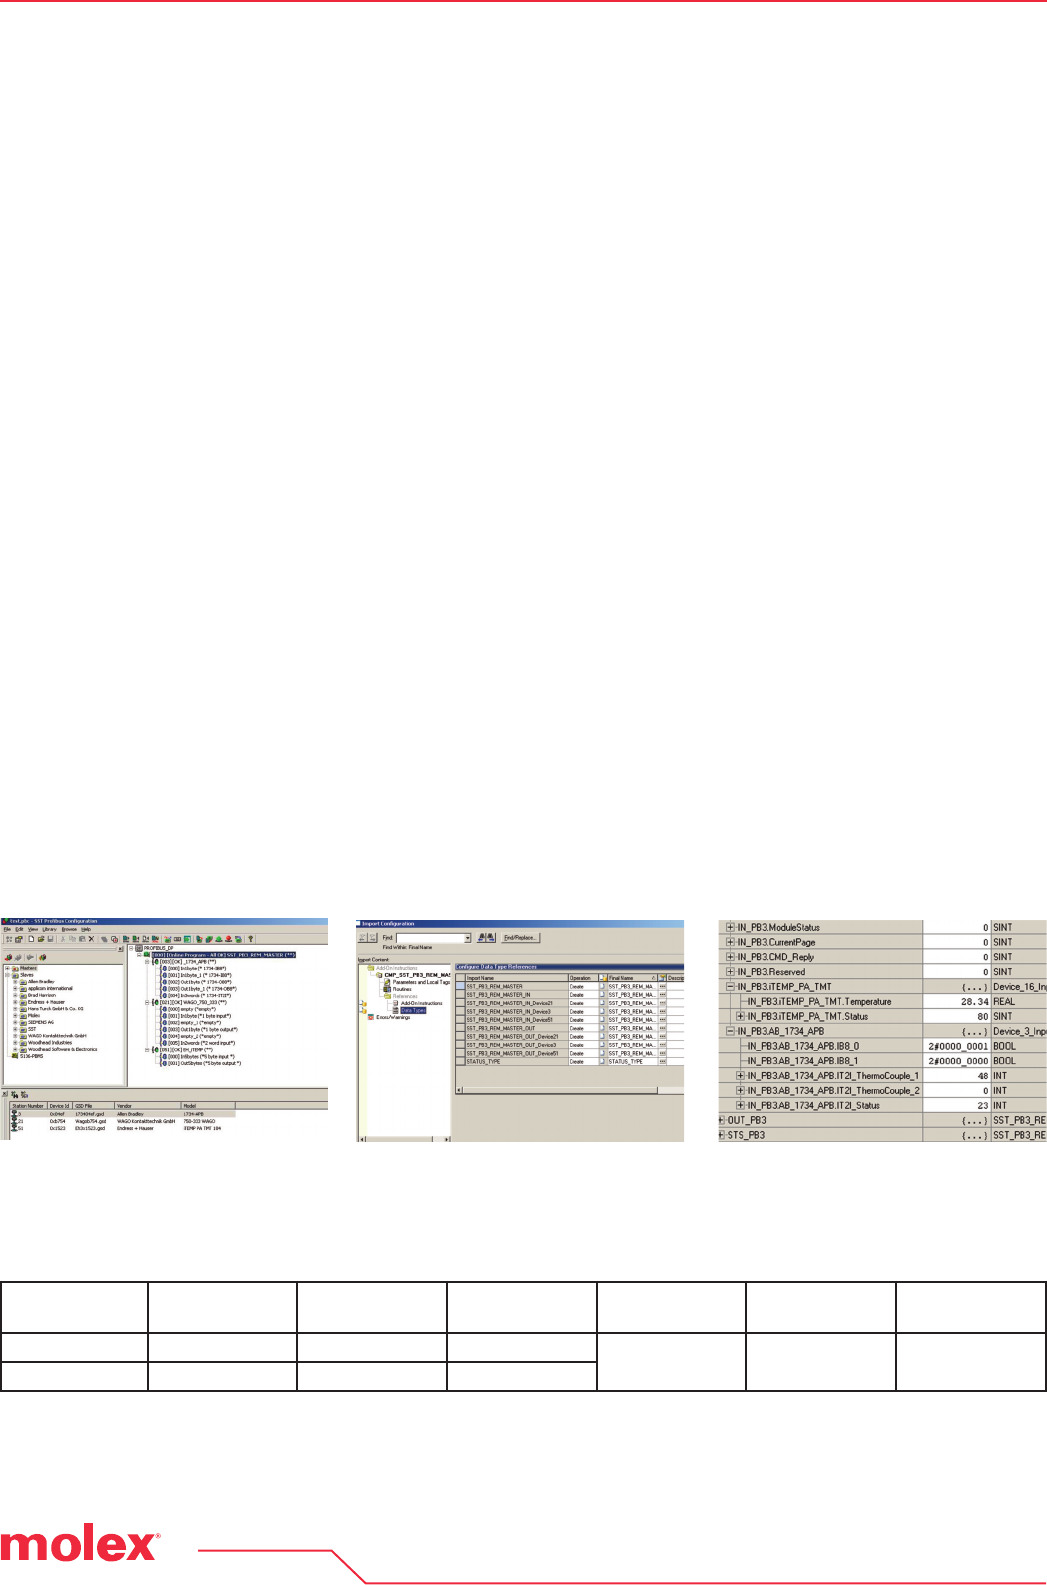Image resolution: width=1047 pixels, height=1585 pixels.
Task: Click the Cut scissors icon in Profibus toolbar
Action: [x=63, y=939]
